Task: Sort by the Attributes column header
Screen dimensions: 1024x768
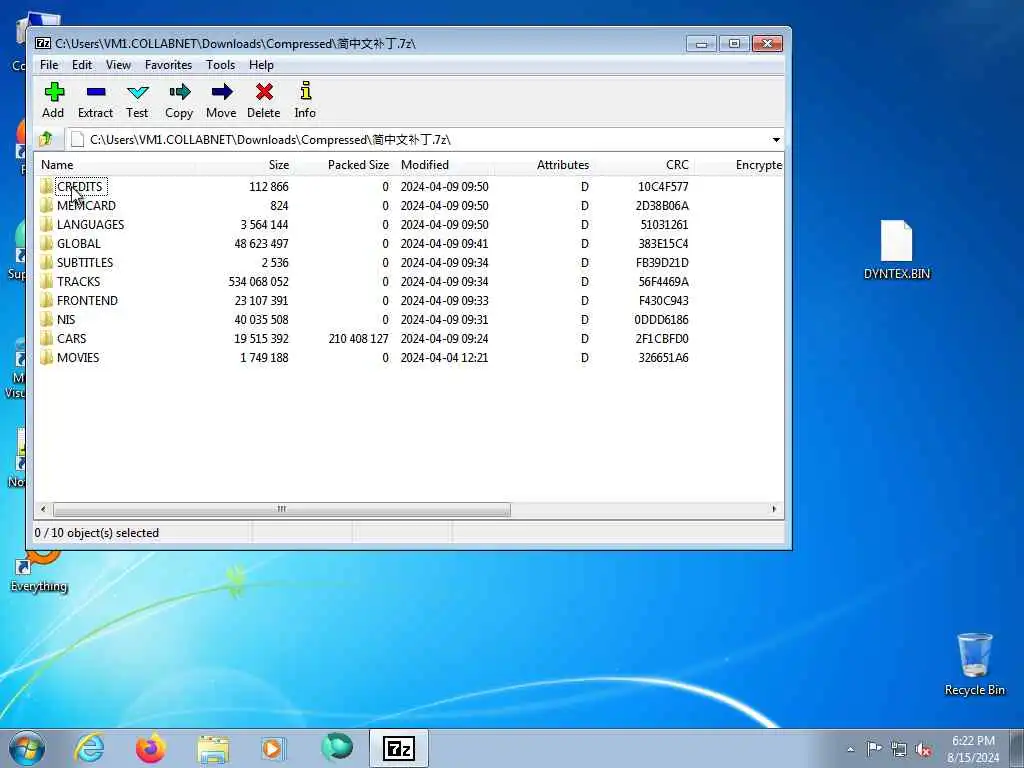Action: (x=544, y=165)
